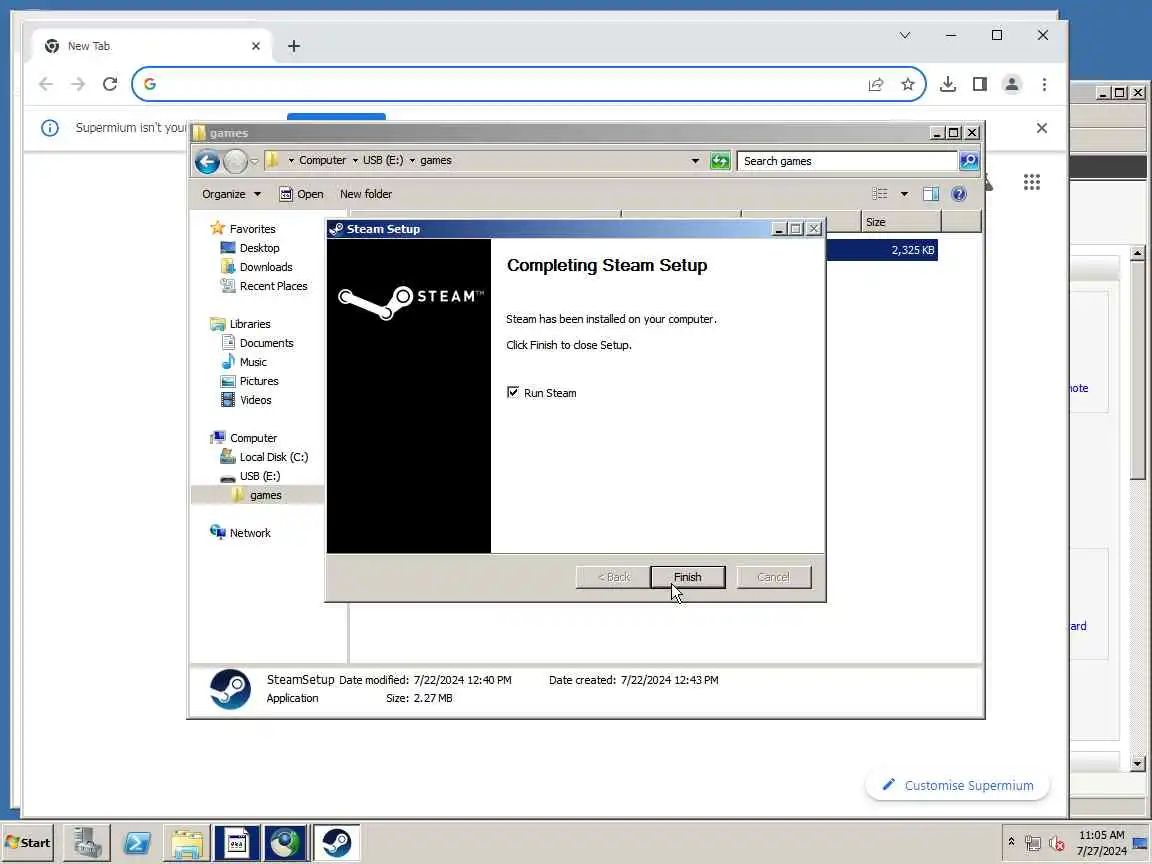Toggle browser side panel icon
The width and height of the screenshot is (1152, 864).
[x=979, y=84]
